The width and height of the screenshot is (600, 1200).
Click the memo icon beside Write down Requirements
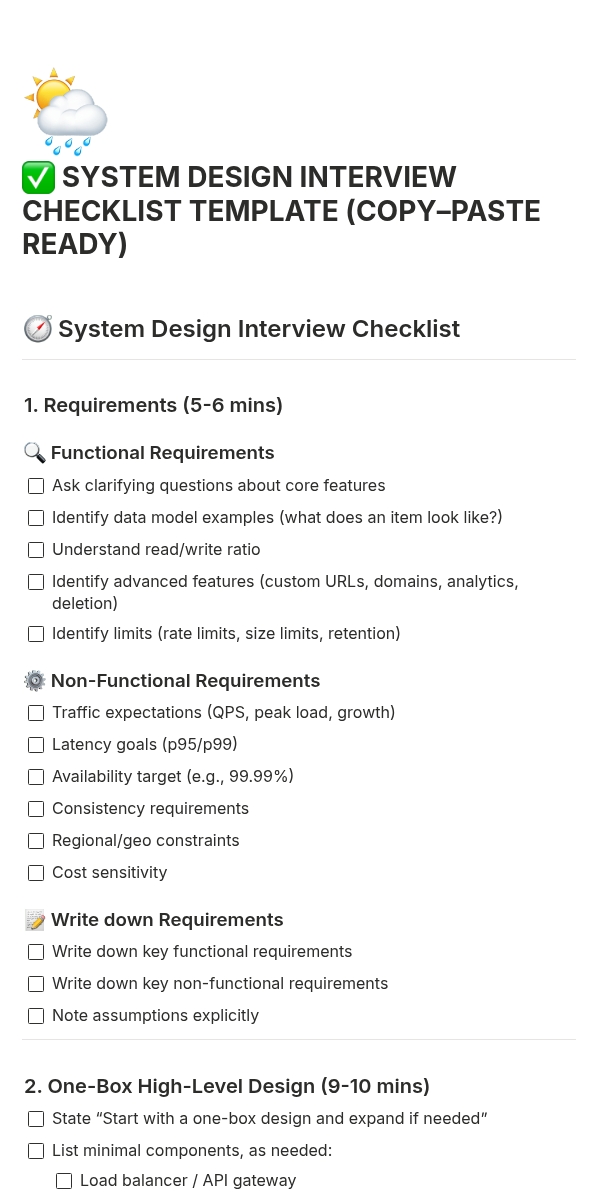[x=35, y=920]
